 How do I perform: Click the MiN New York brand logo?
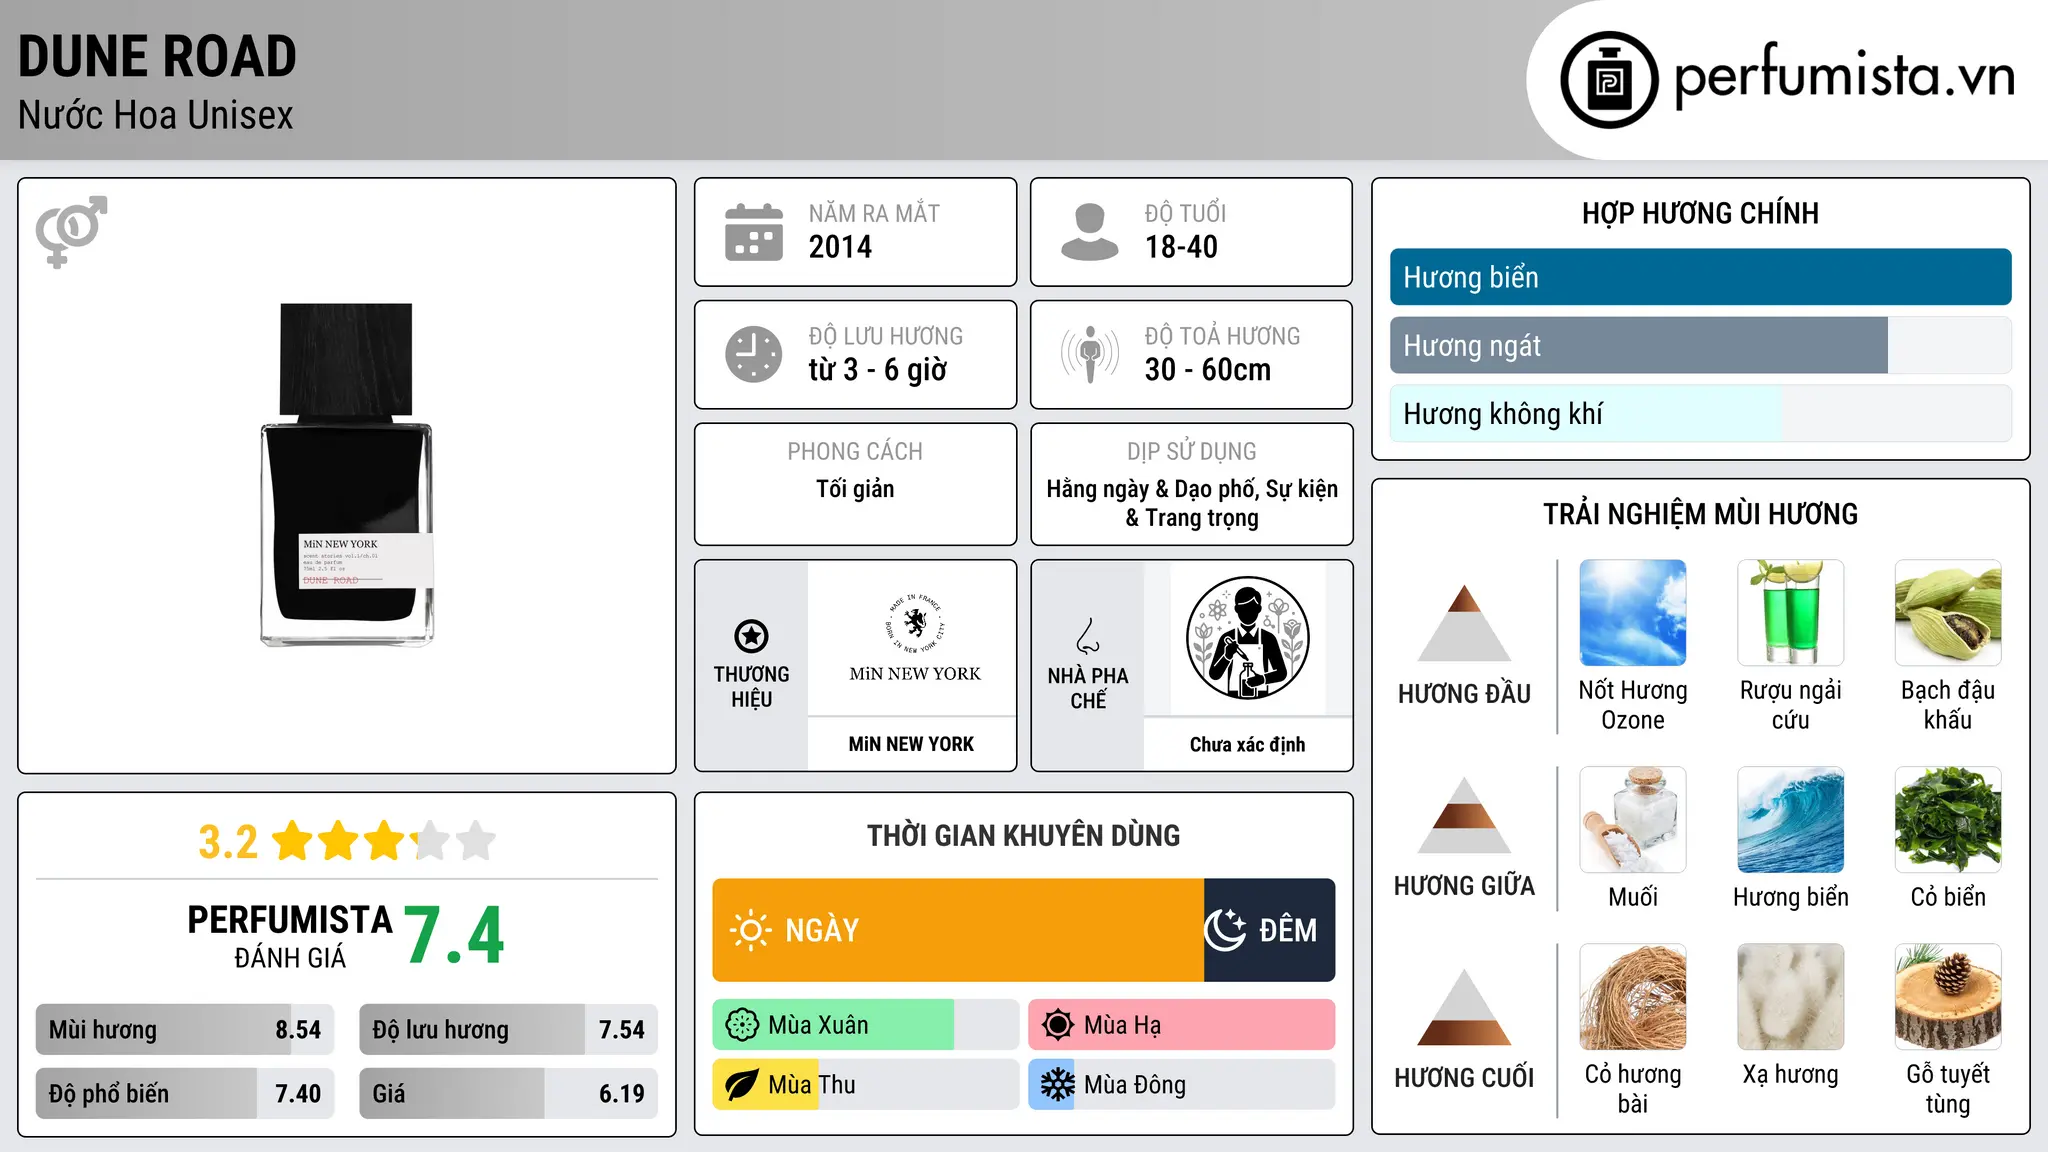pyautogui.click(x=915, y=637)
